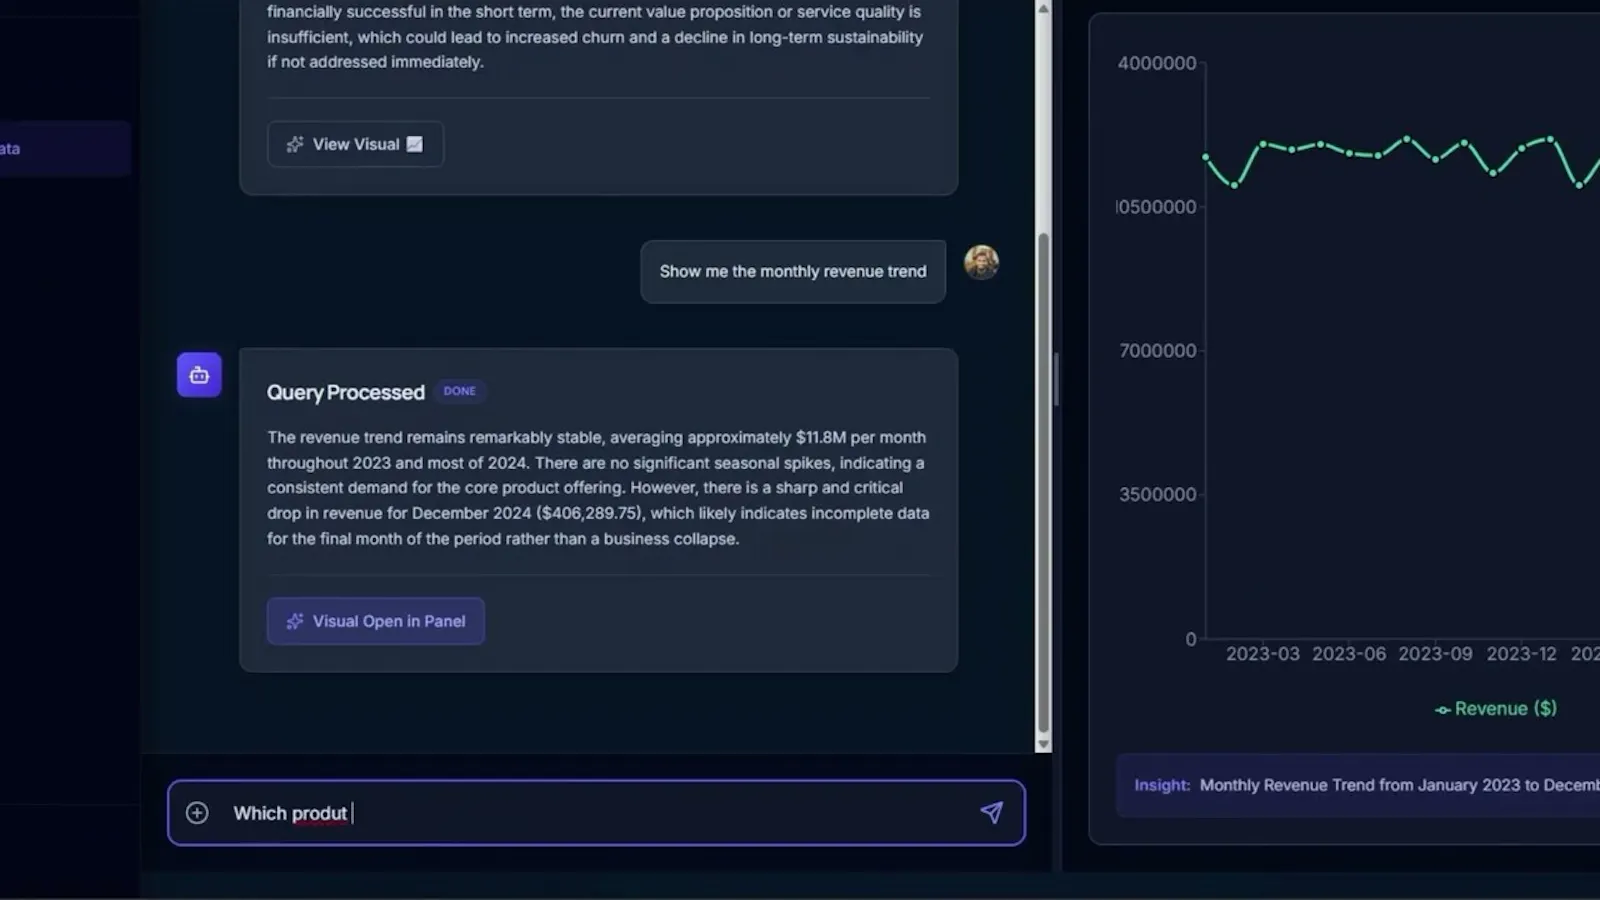
Task: Click the chart emoji on View Visual button
Action: [x=414, y=144]
